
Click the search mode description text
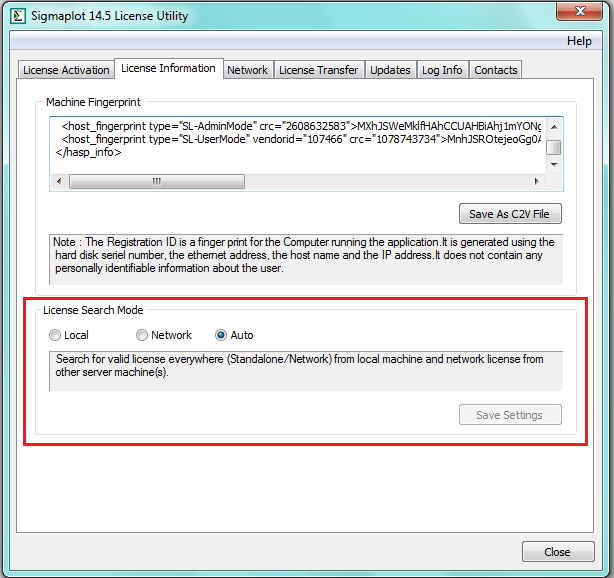tap(300, 365)
